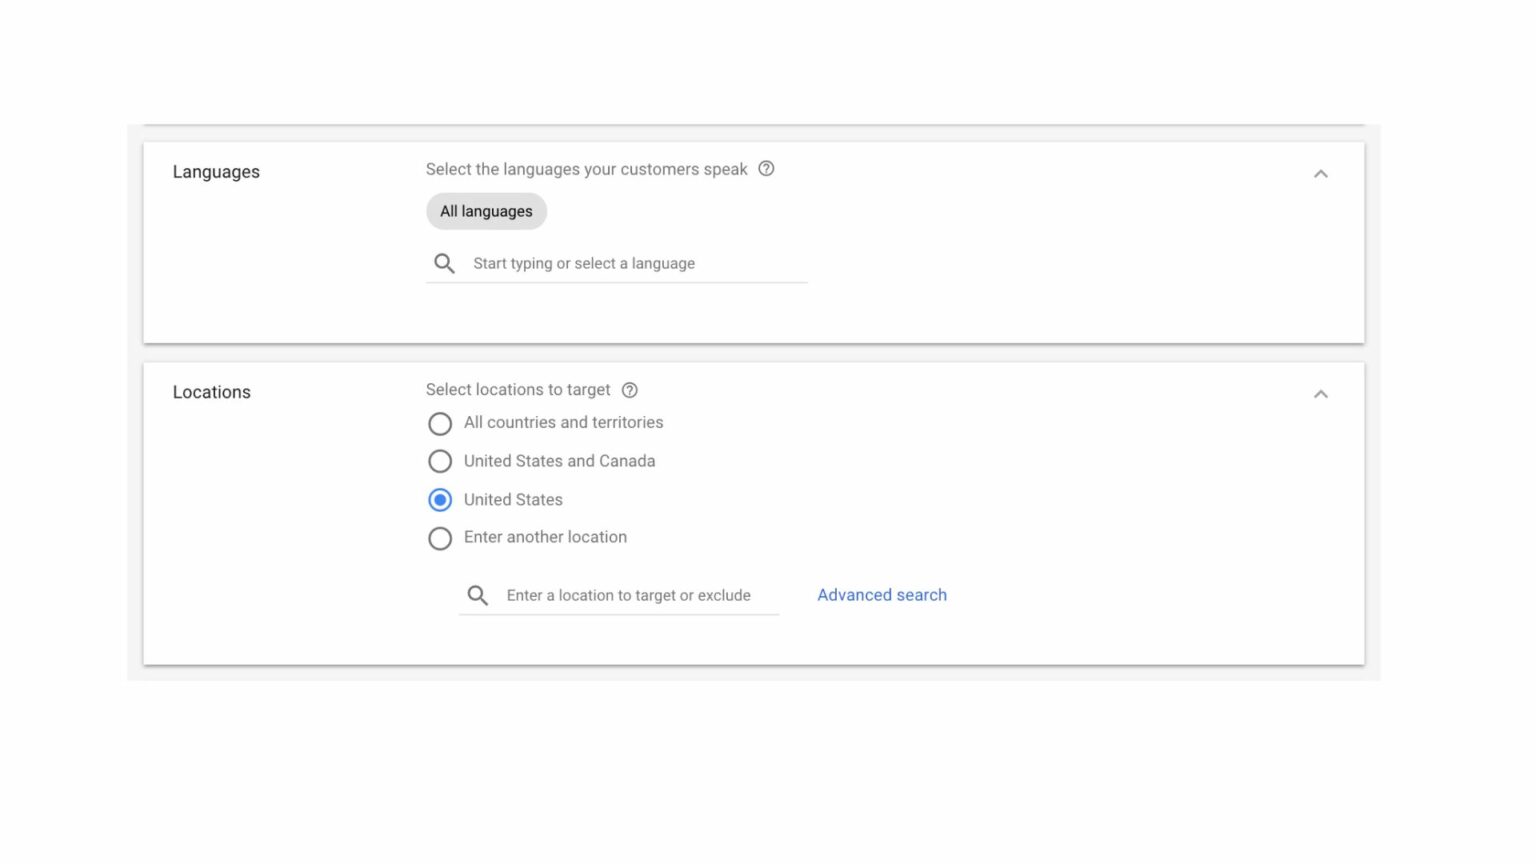Viewport: 1536px width, 864px height.
Task: Select All countries and territories
Action: click(x=440, y=423)
